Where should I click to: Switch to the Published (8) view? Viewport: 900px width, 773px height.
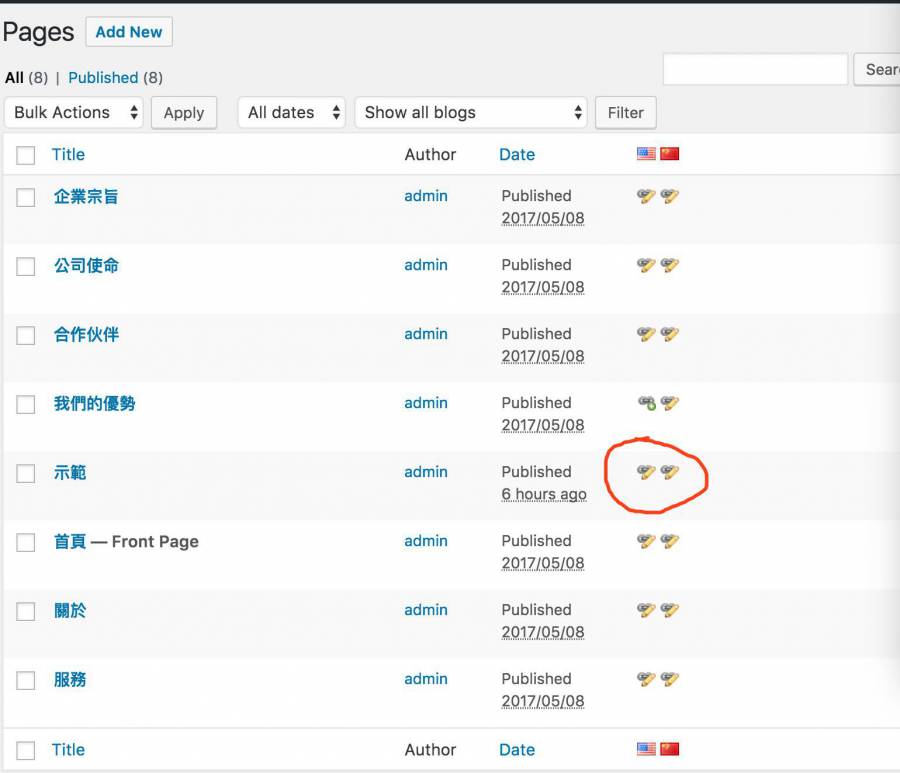pos(115,77)
